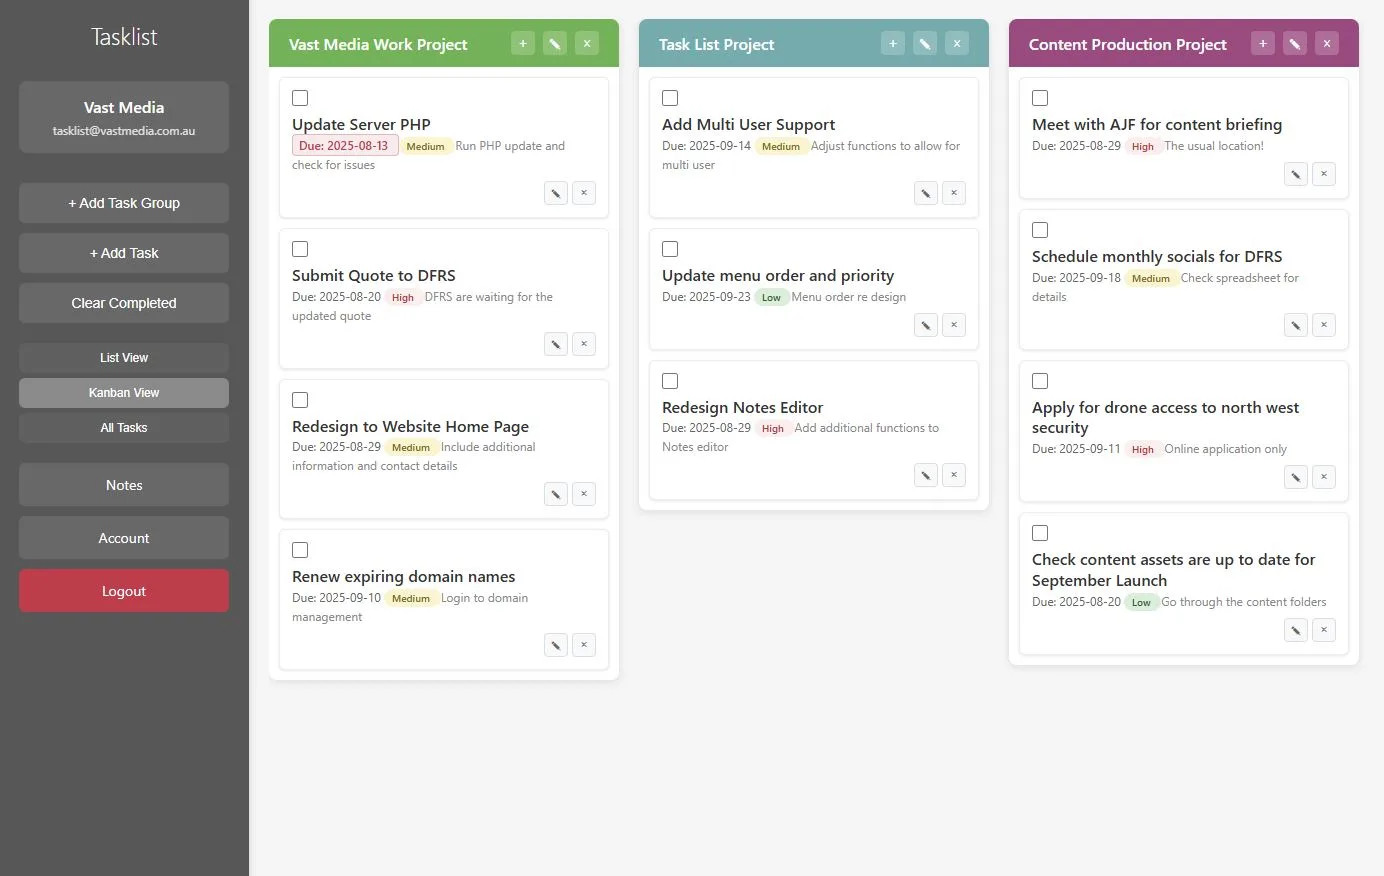This screenshot has height=876, width=1384.
Task: Delete the Redesign Notes Editor task
Action: tap(954, 475)
